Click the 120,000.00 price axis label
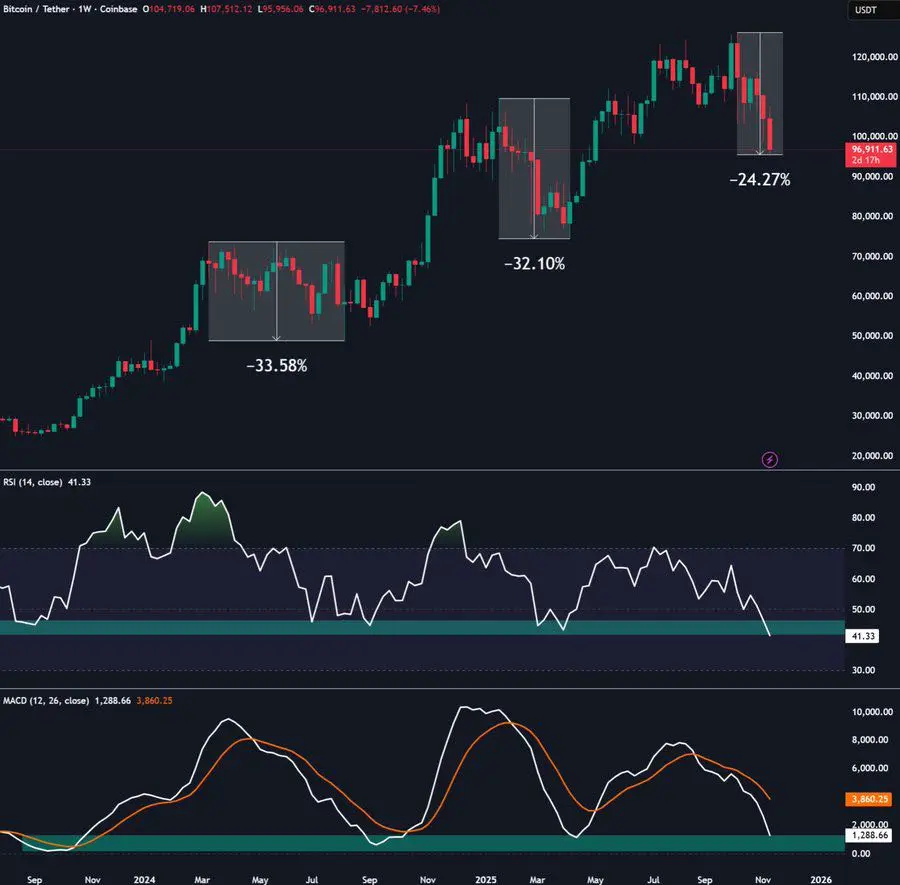This screenshot has height=885, width=900. (874, 57)
